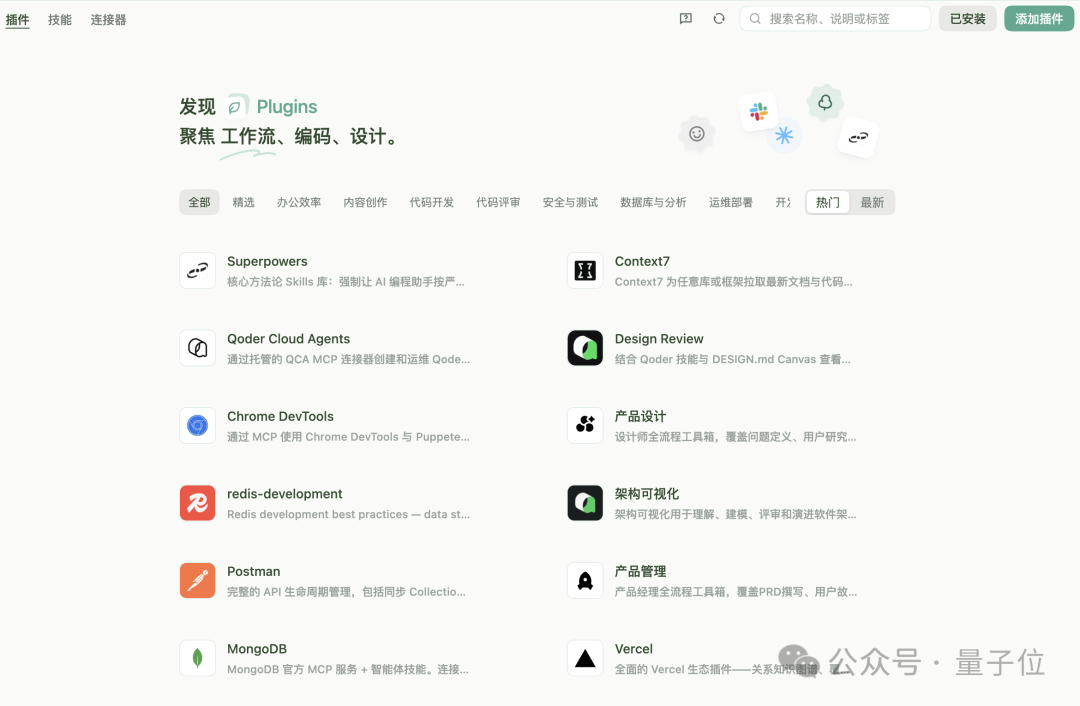The height and width of the screenshot is (706, 1080).
Task: Open the 架构可视化 plugin icon
Action: 585,503
